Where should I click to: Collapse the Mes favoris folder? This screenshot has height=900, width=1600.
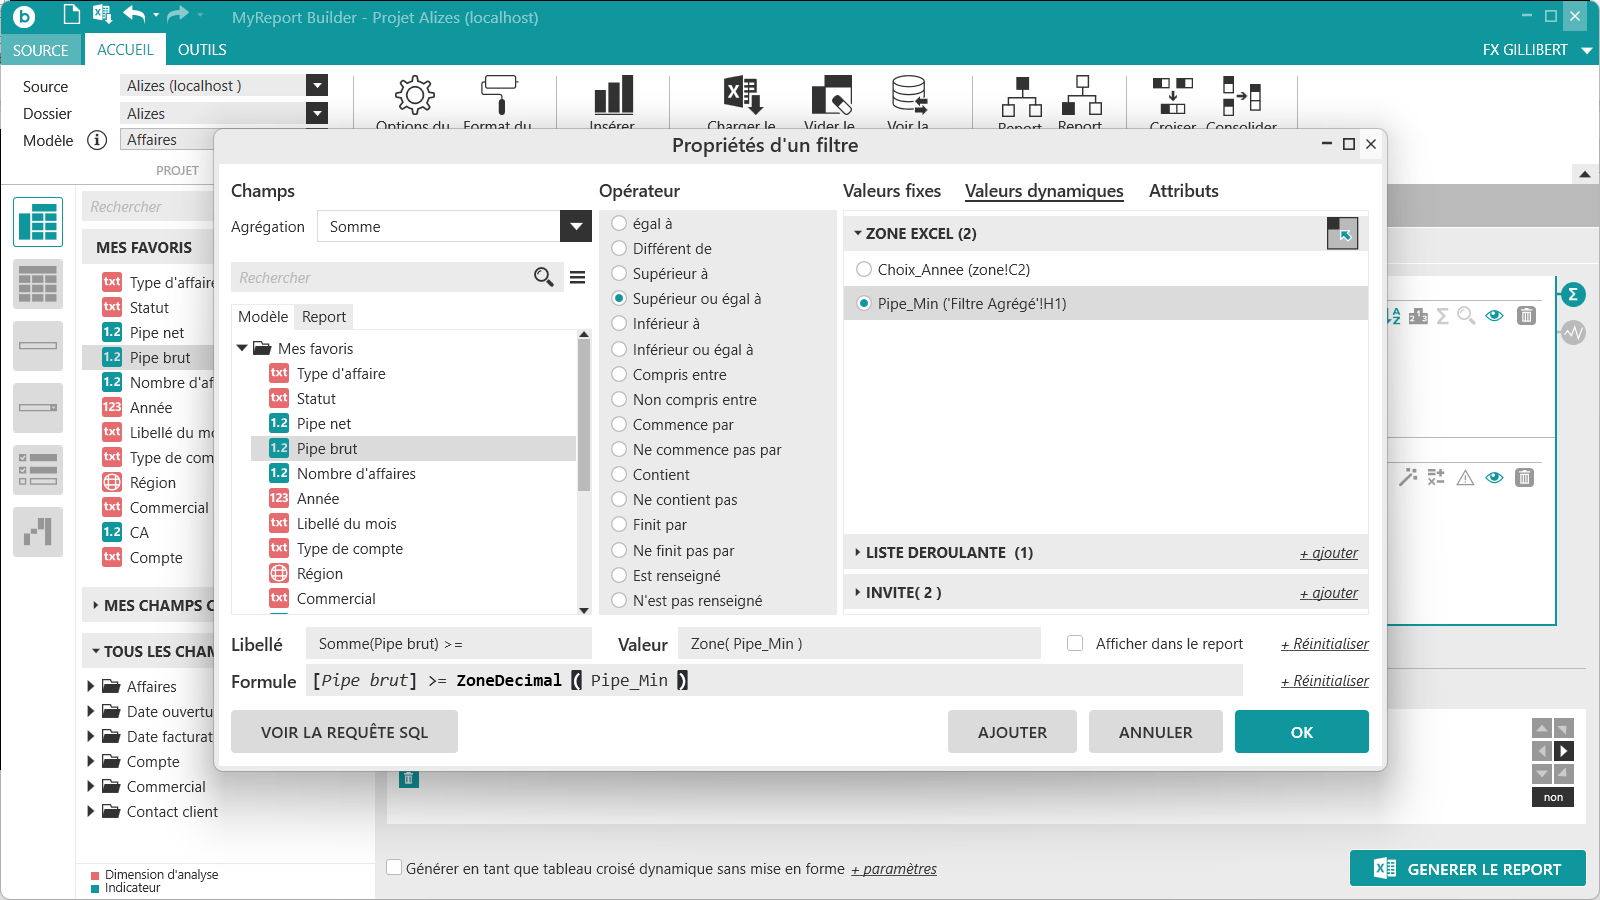242,348
